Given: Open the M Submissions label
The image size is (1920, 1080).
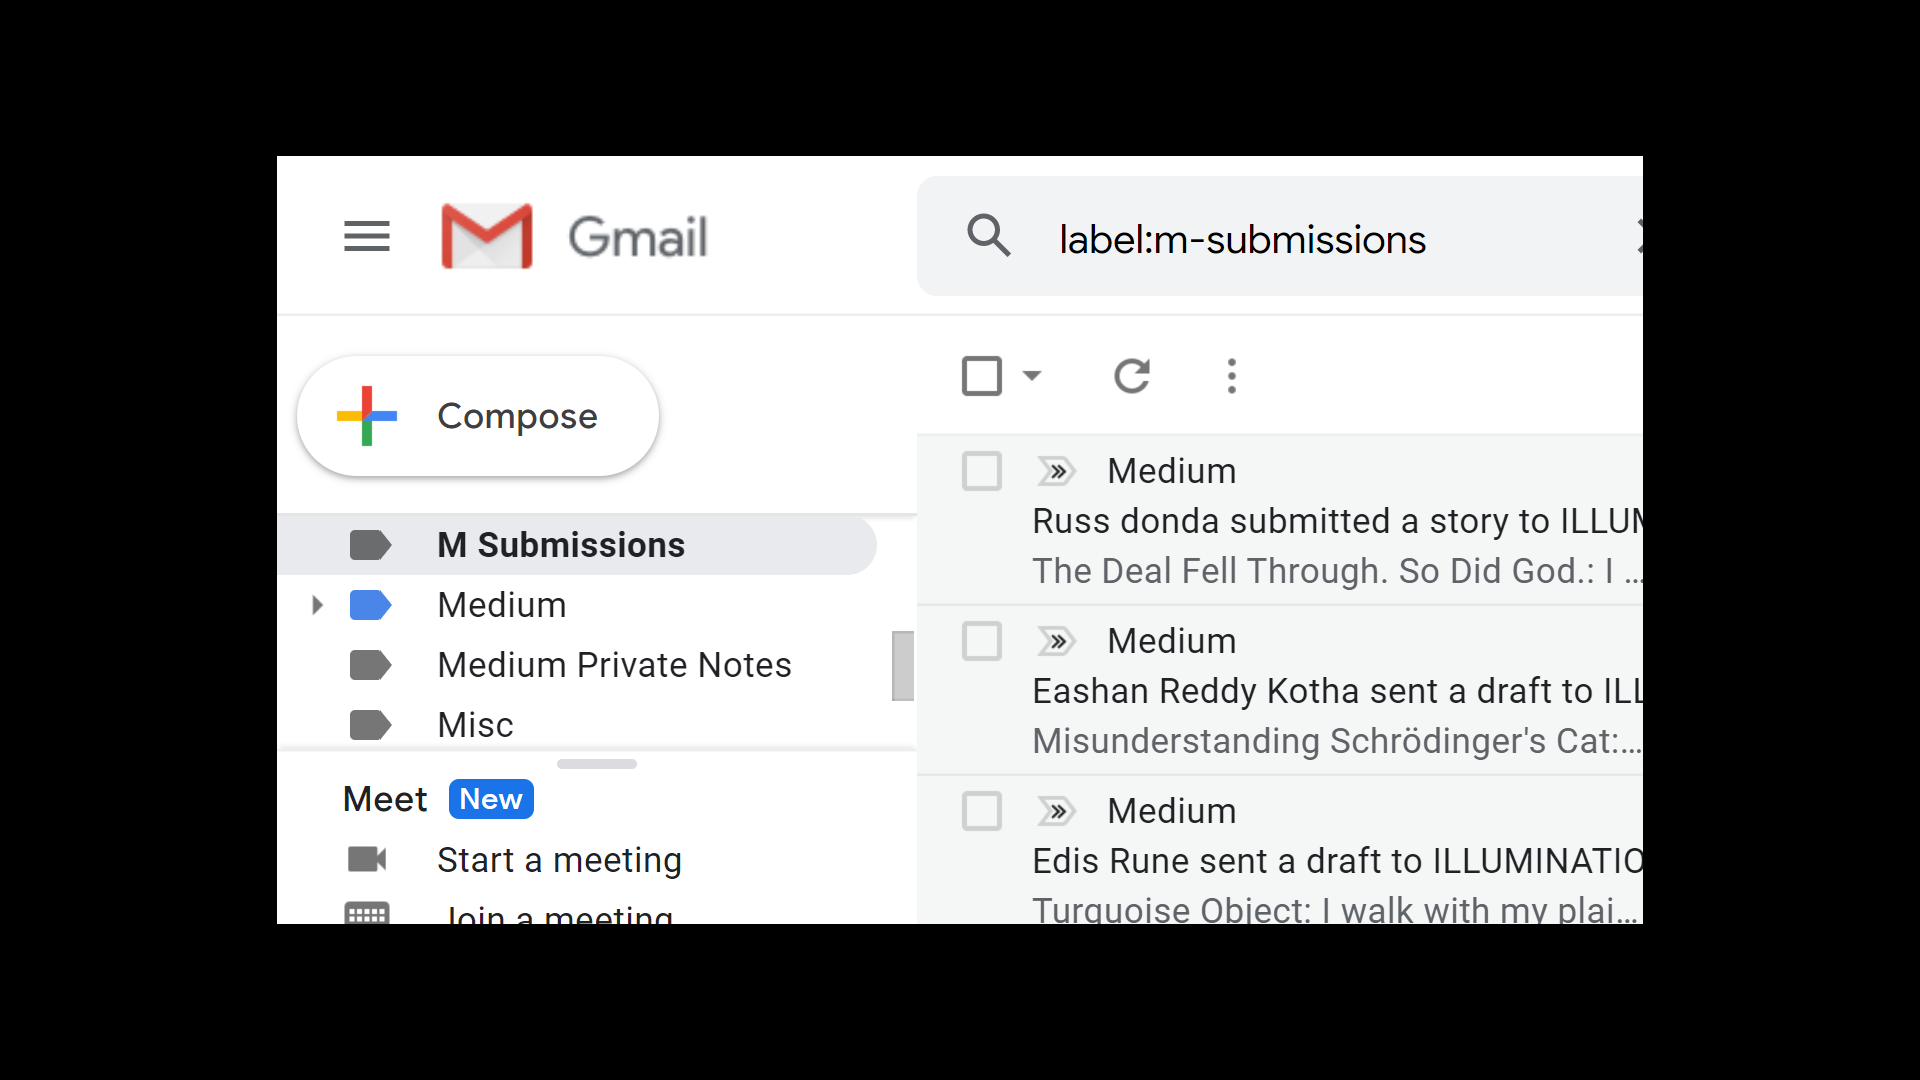Looking at the screenshot, I should pyautogui.click(x=560, y=544).
